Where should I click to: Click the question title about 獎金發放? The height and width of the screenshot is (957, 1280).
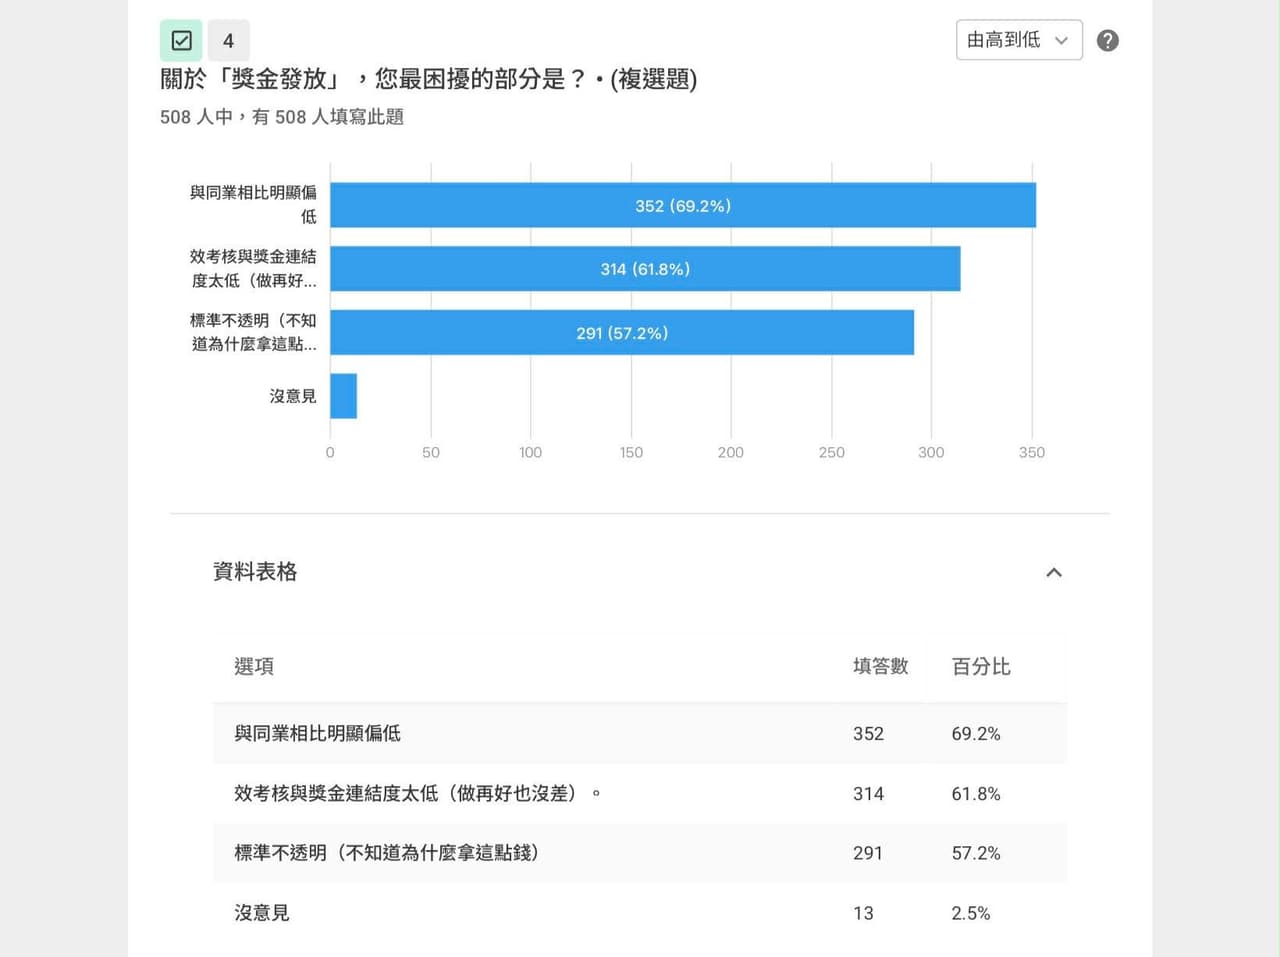429,79
